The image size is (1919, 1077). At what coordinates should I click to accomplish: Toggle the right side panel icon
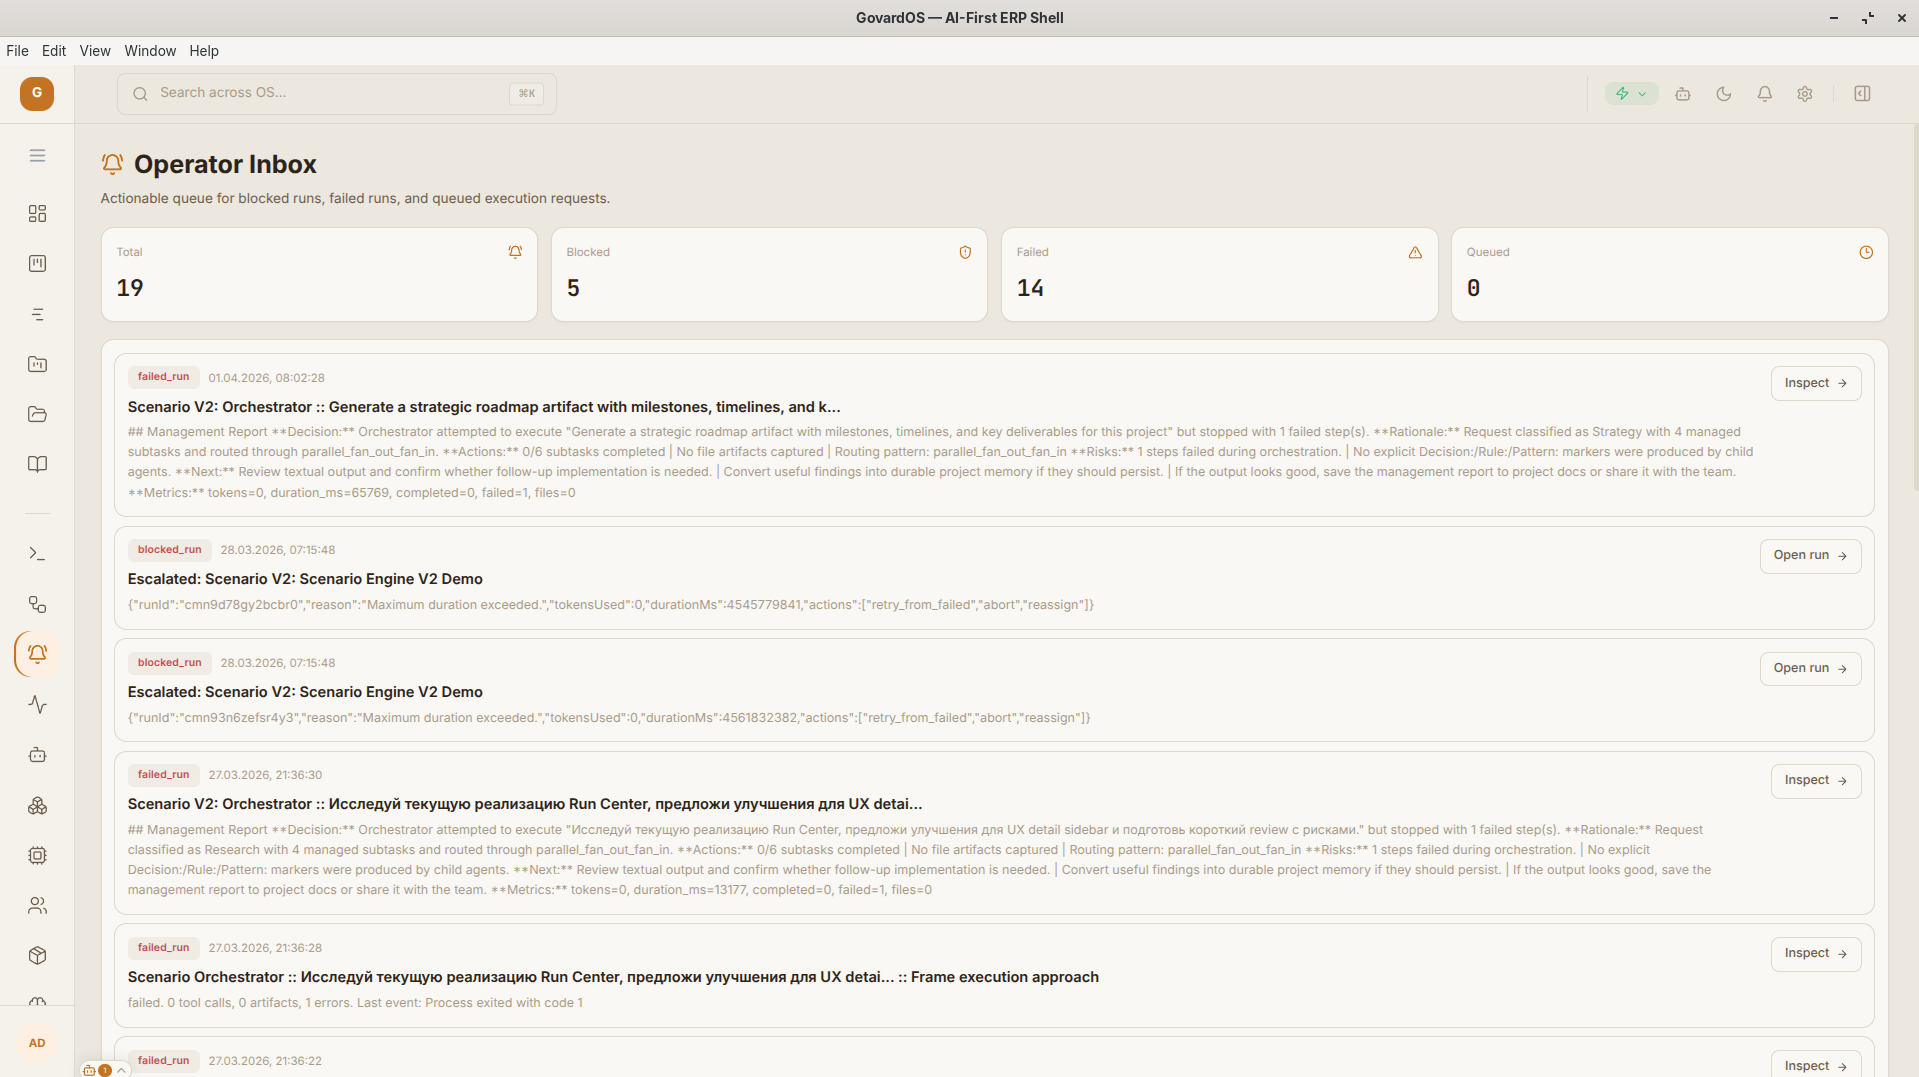(1862, 94)
